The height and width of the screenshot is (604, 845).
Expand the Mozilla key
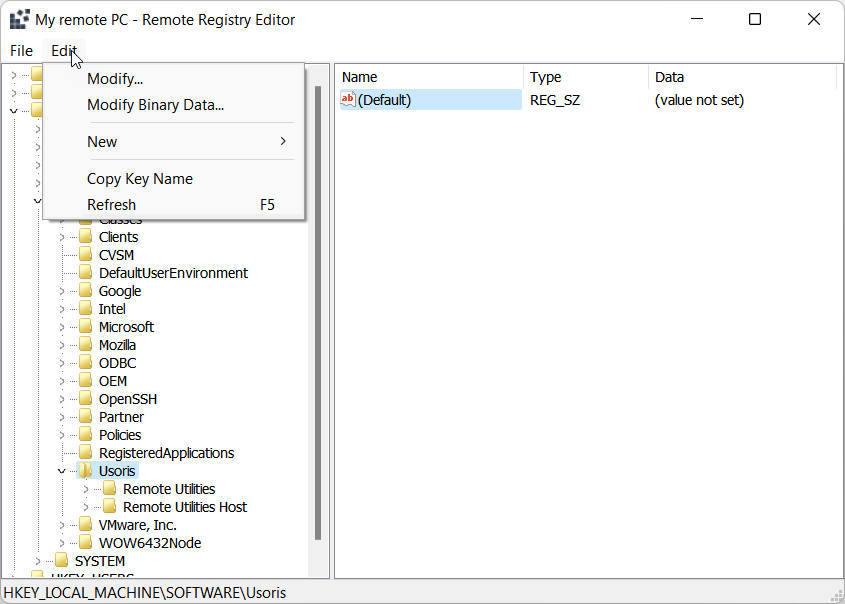(x=61, y=345)
